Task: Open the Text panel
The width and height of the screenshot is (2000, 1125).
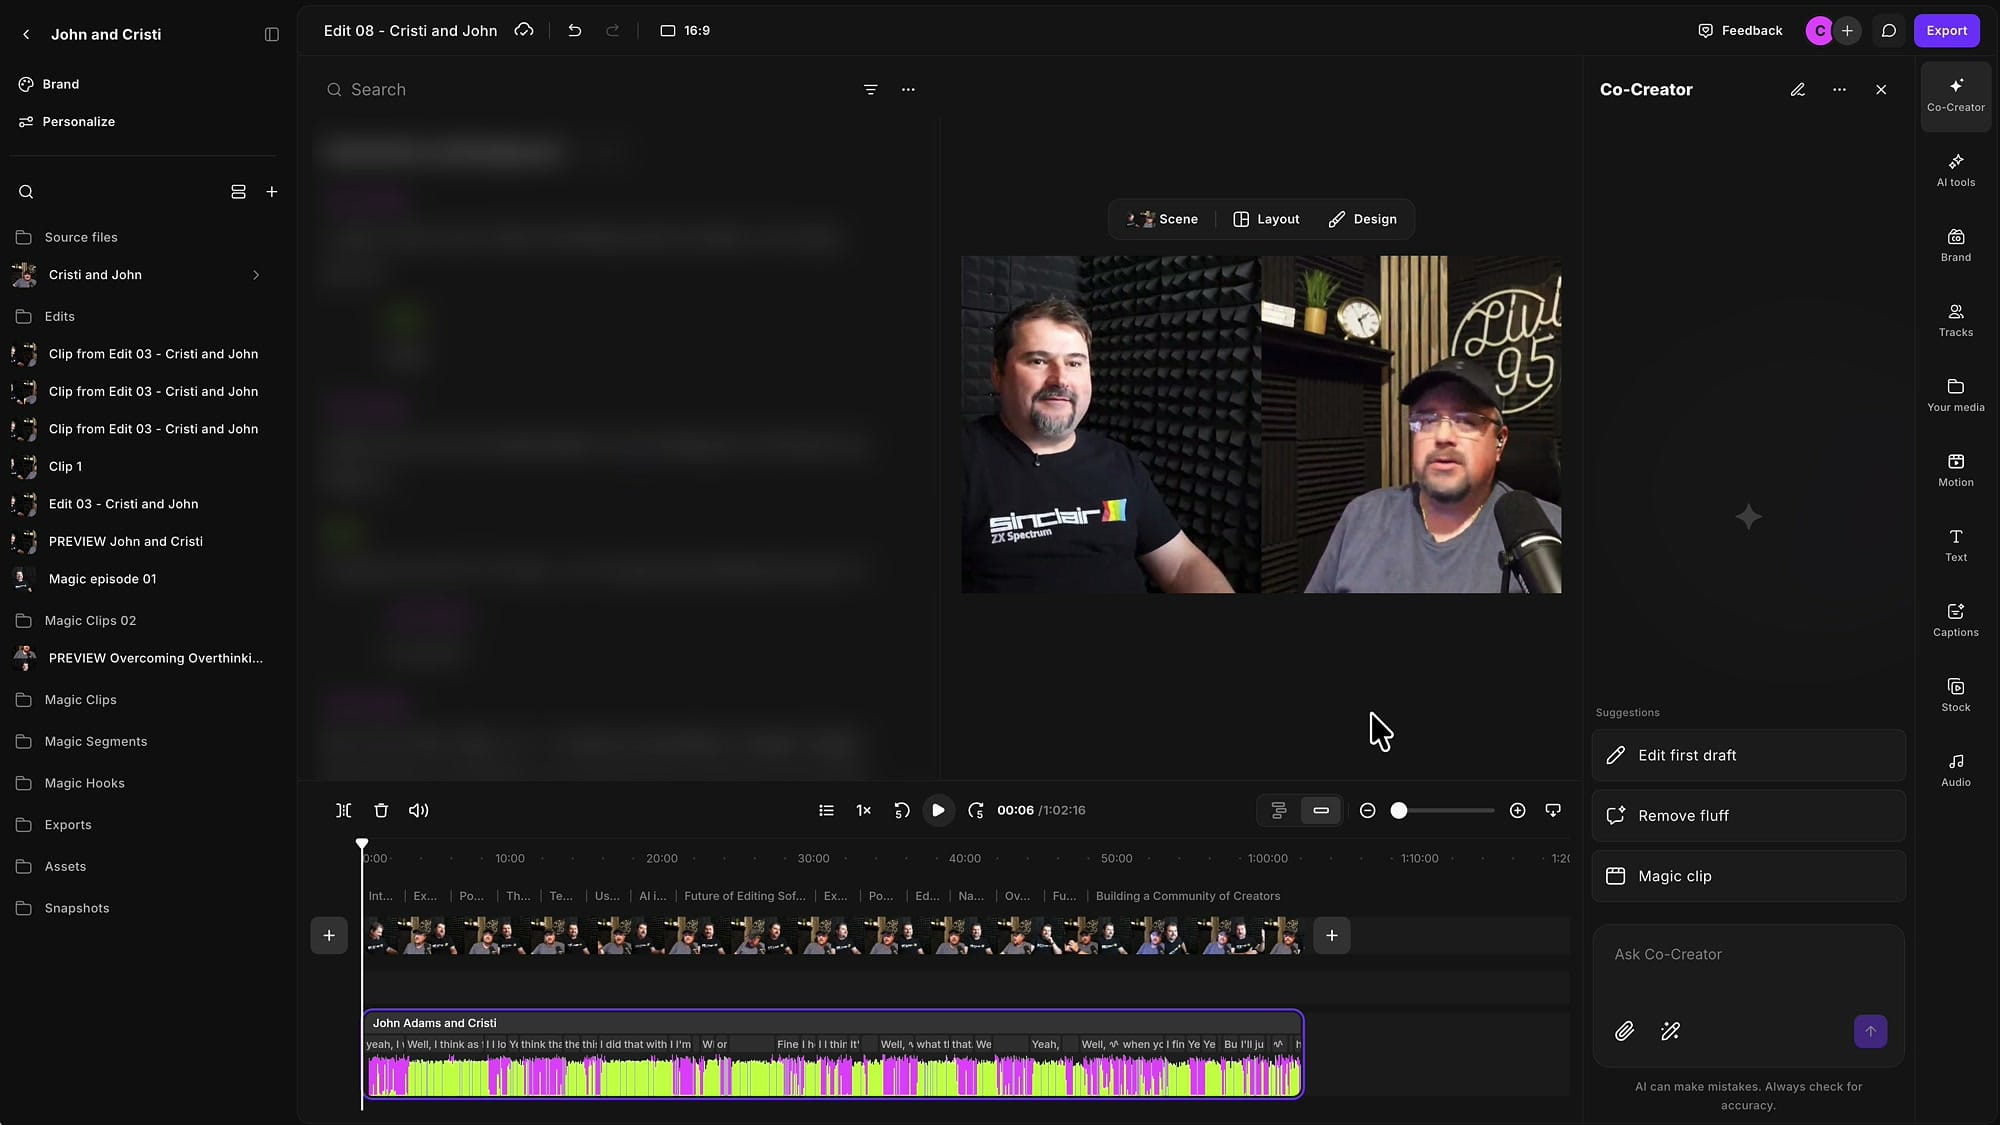Action: (1955, 545)
